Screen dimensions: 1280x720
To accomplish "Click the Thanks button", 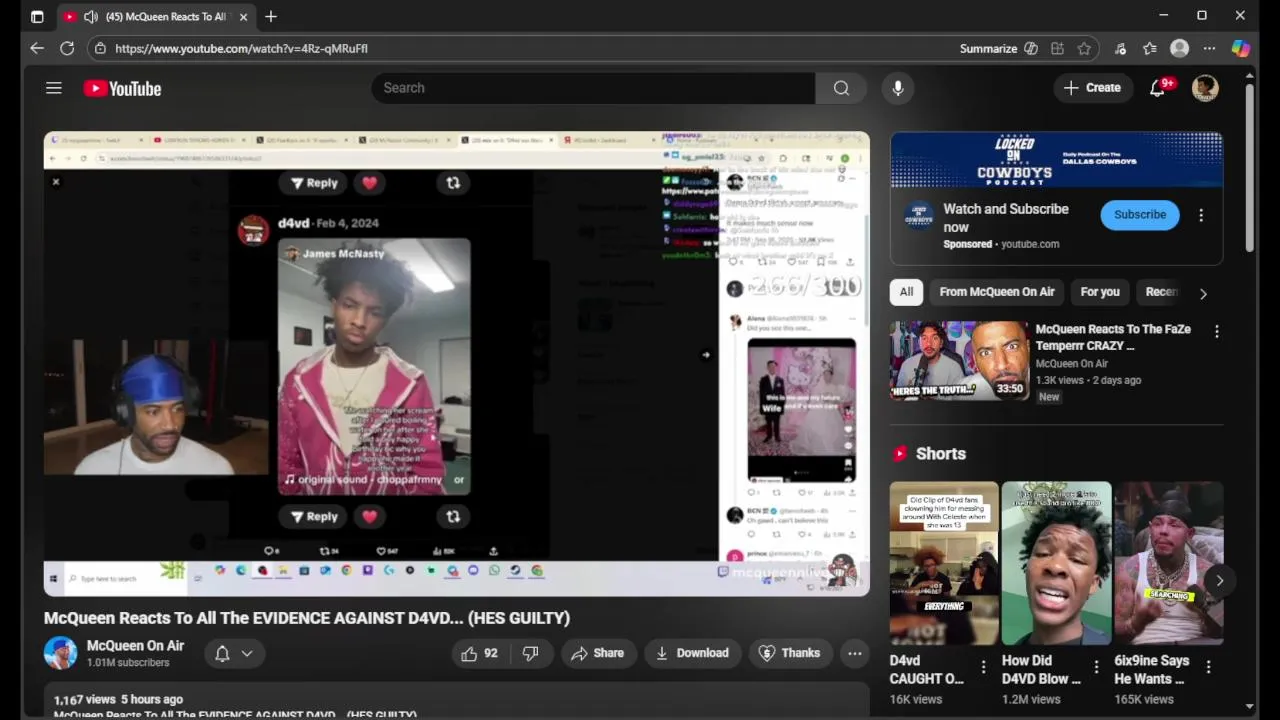I will point(790,653).
